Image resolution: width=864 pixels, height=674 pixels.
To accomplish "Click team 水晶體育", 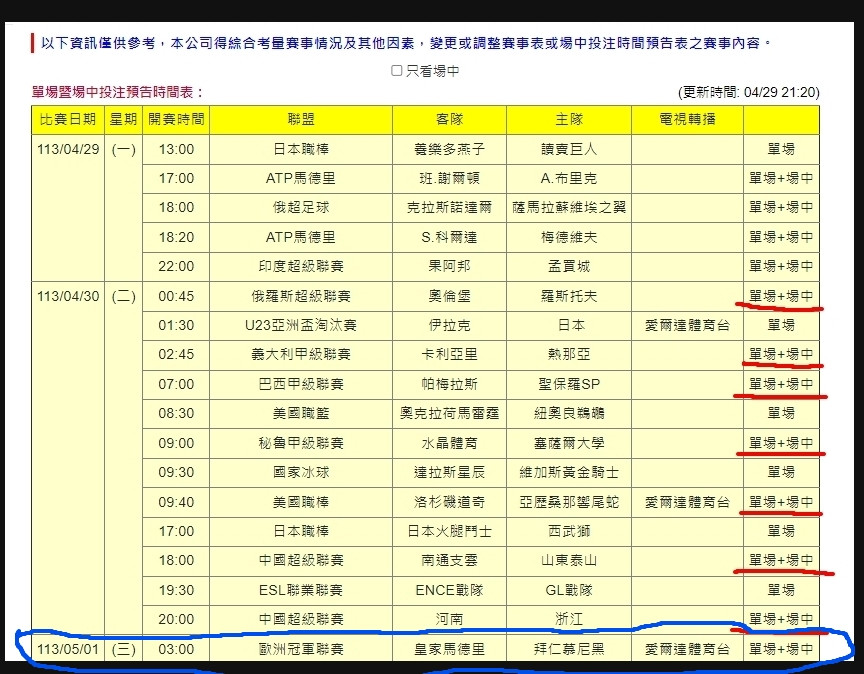I will 450,444.
